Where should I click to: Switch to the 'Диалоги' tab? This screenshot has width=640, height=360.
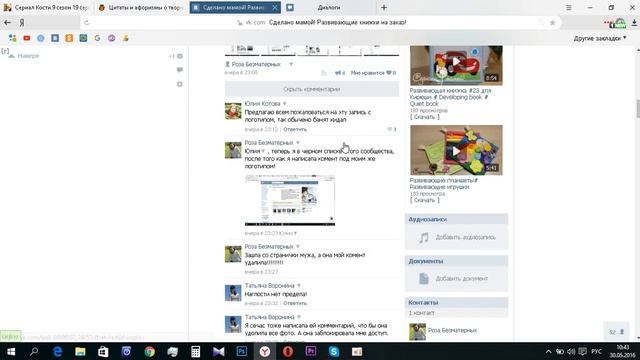[329, 7]
